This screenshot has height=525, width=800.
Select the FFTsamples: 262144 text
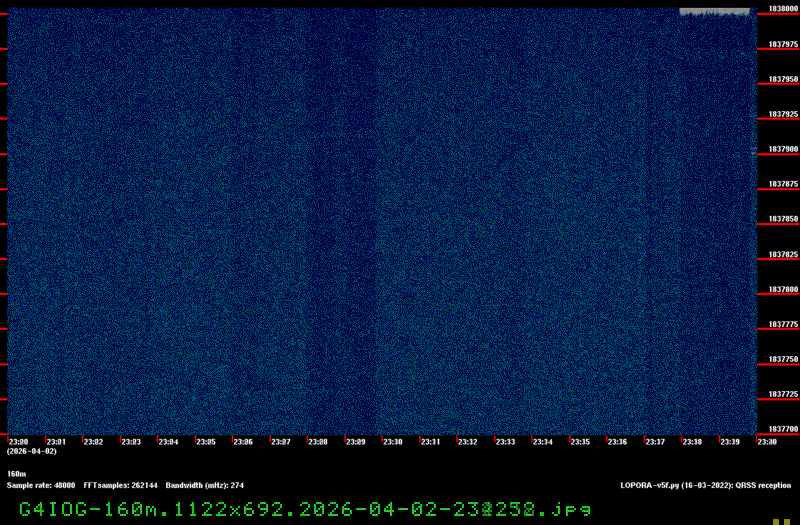point(120,485)
